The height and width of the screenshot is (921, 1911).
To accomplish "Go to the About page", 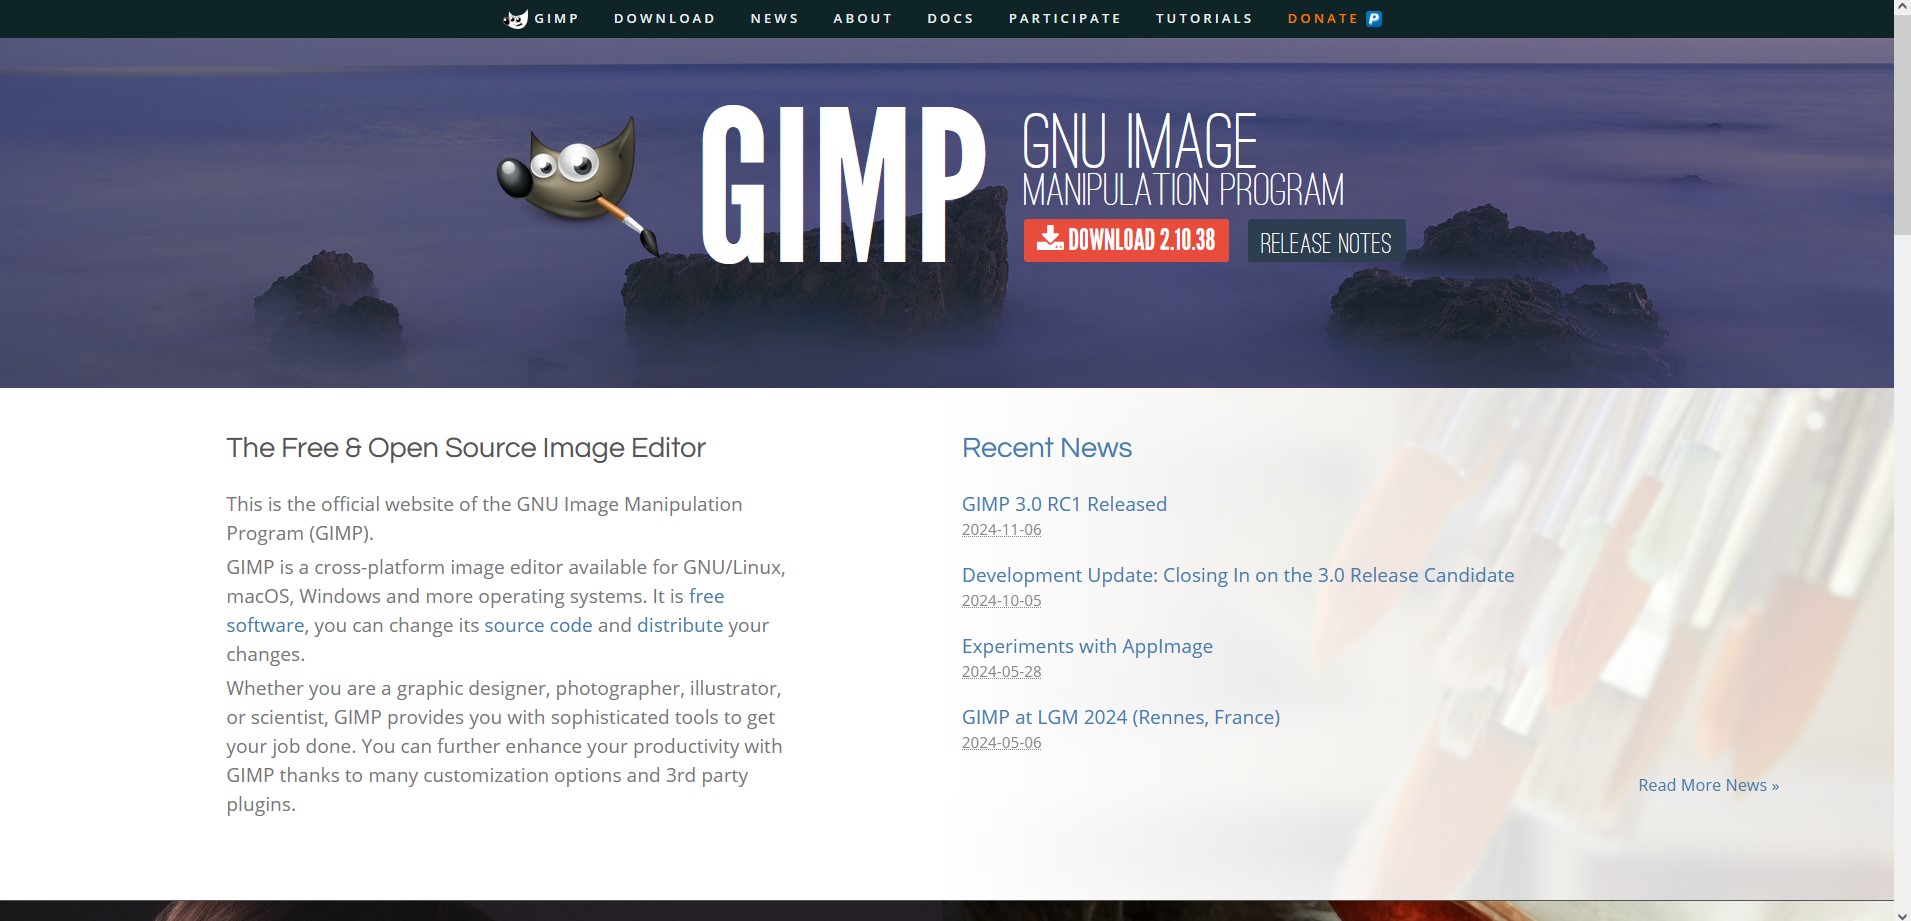I will (863, 19).
